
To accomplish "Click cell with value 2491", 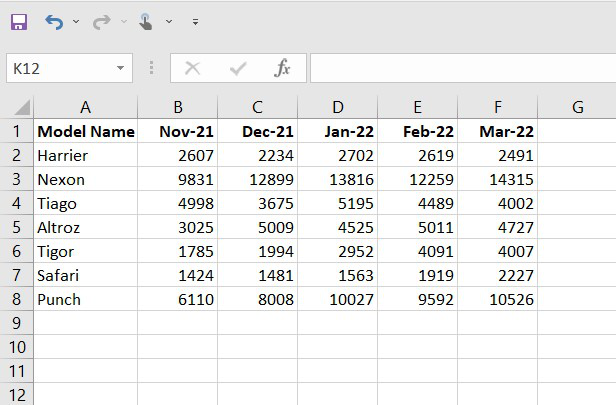I will [498, 155].
